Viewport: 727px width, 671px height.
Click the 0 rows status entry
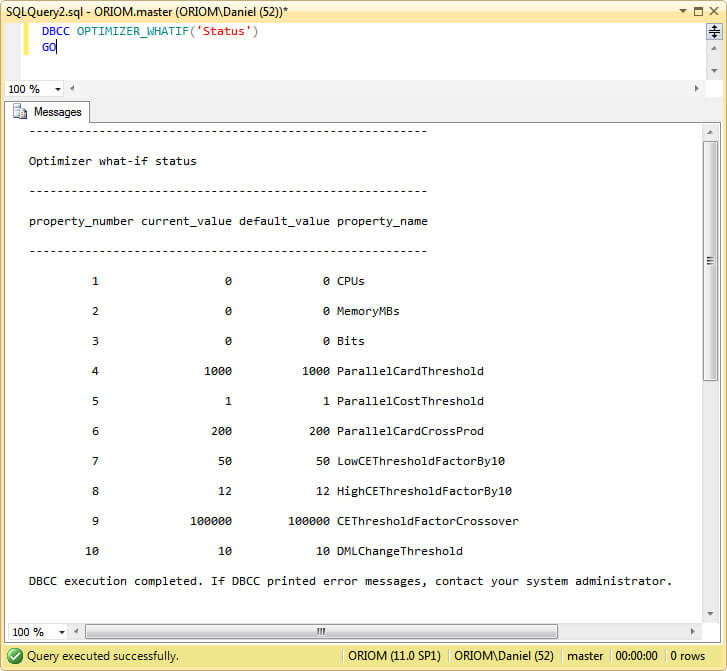click(x=688, y=656)
